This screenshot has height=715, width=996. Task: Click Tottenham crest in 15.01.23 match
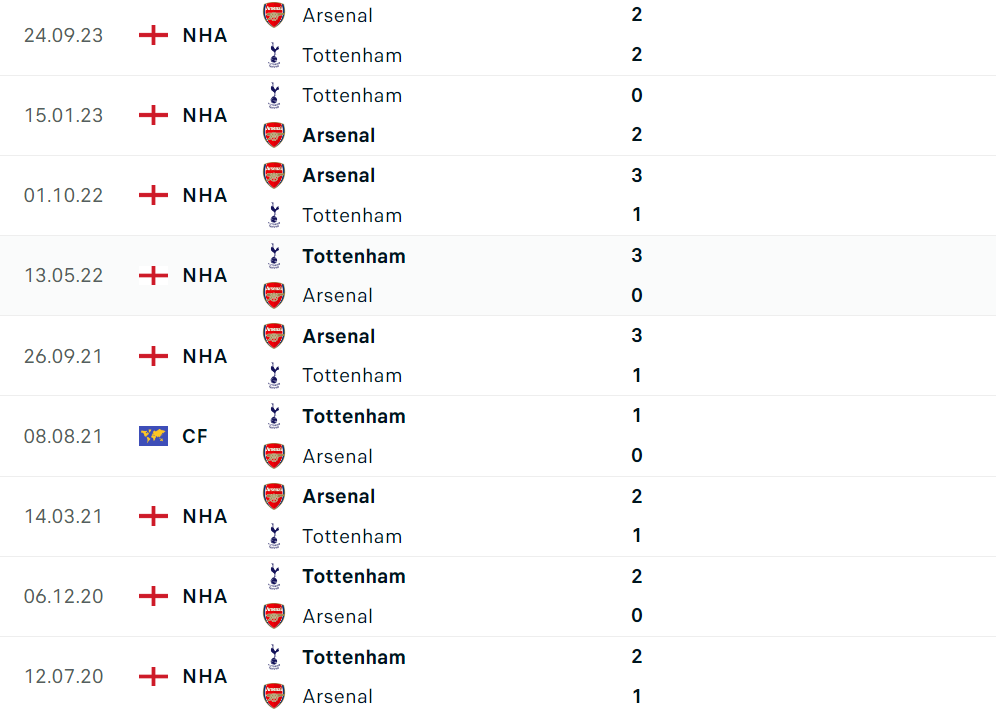tap(274, 95)
